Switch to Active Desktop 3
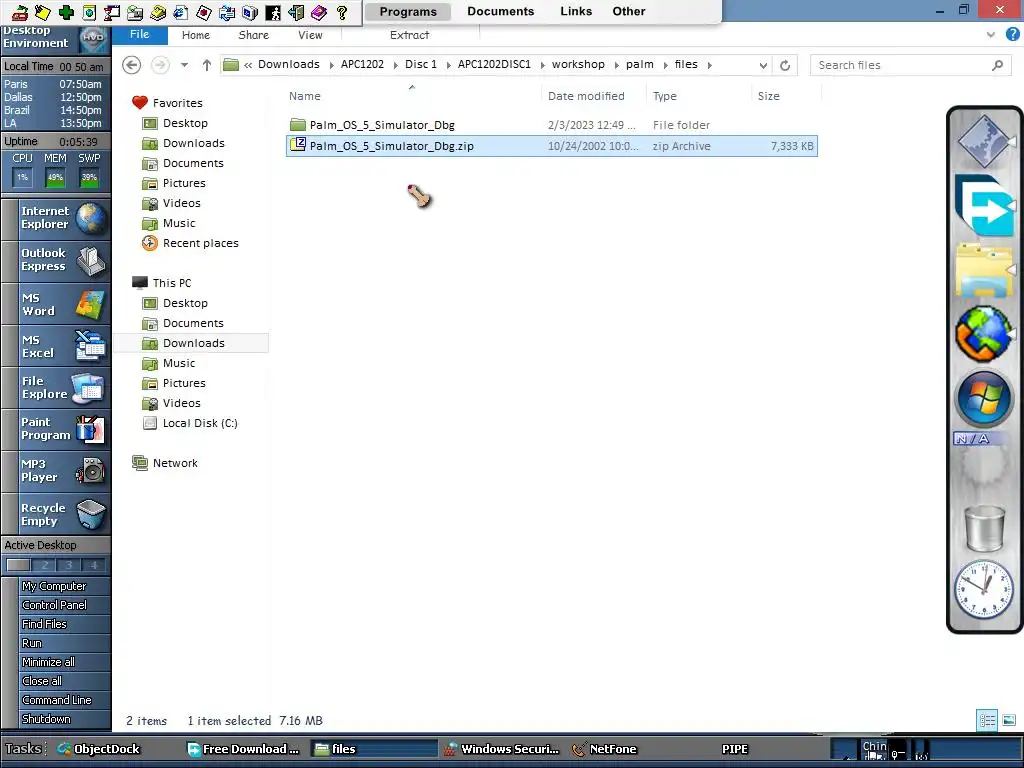1024x768 pixels. (x=69, y=565)
